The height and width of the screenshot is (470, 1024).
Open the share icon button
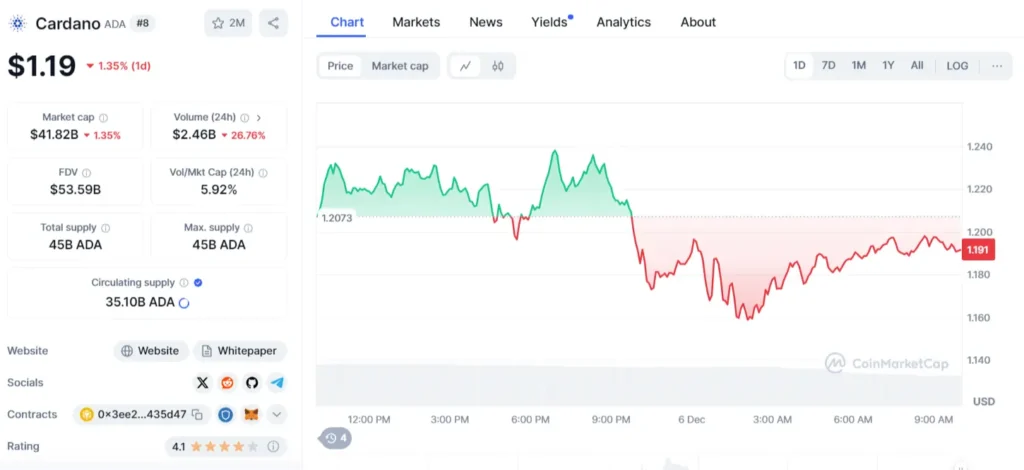coord(273,24)
